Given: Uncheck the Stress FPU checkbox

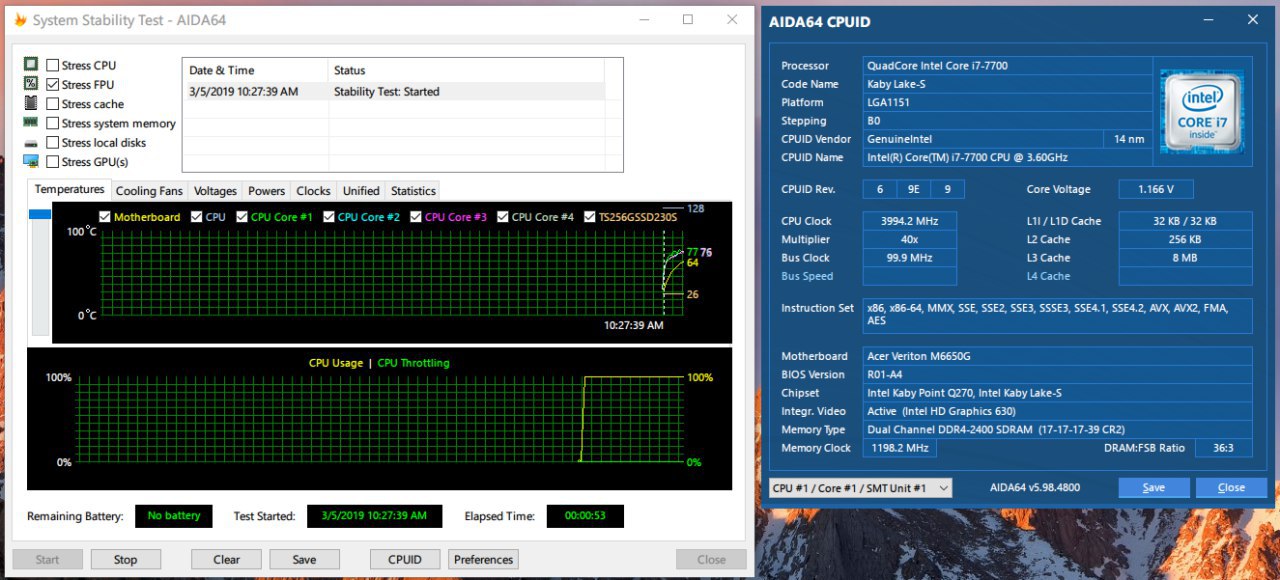Looking at the screenshot, I should [x=53, y=85].
